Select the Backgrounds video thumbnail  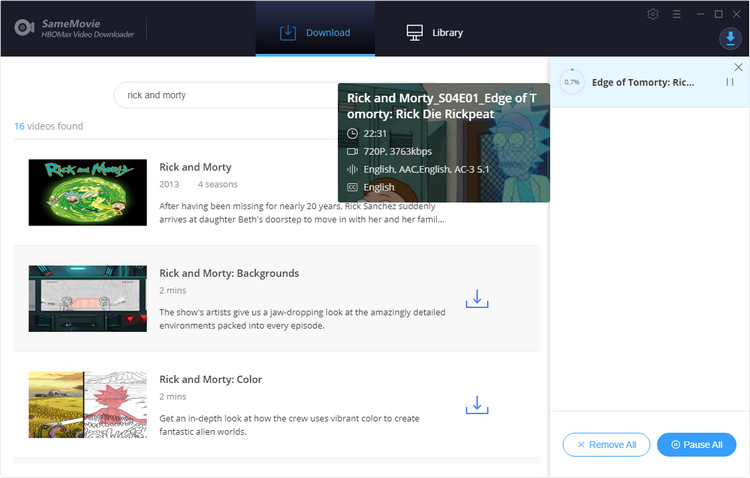coord(88,298)
